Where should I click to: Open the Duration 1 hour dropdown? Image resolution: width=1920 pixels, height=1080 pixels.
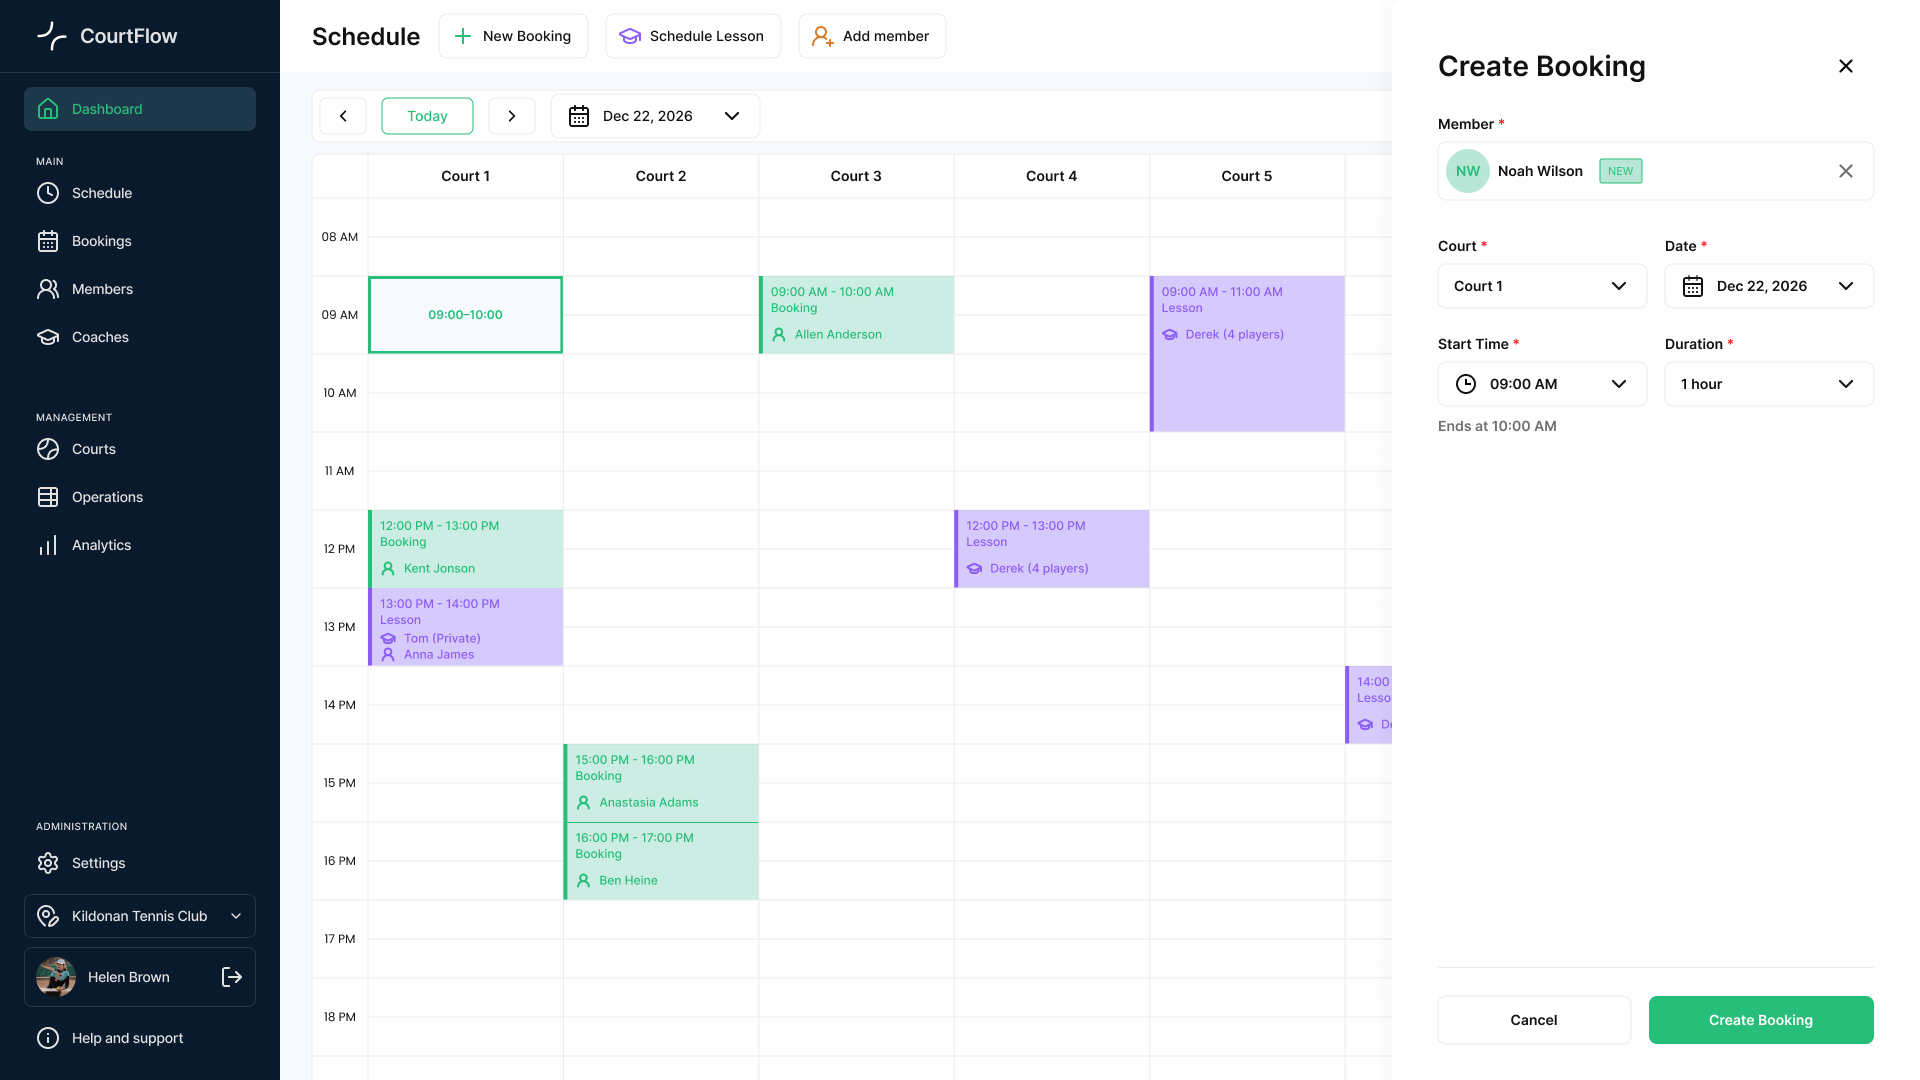[x=1769, y=384]
